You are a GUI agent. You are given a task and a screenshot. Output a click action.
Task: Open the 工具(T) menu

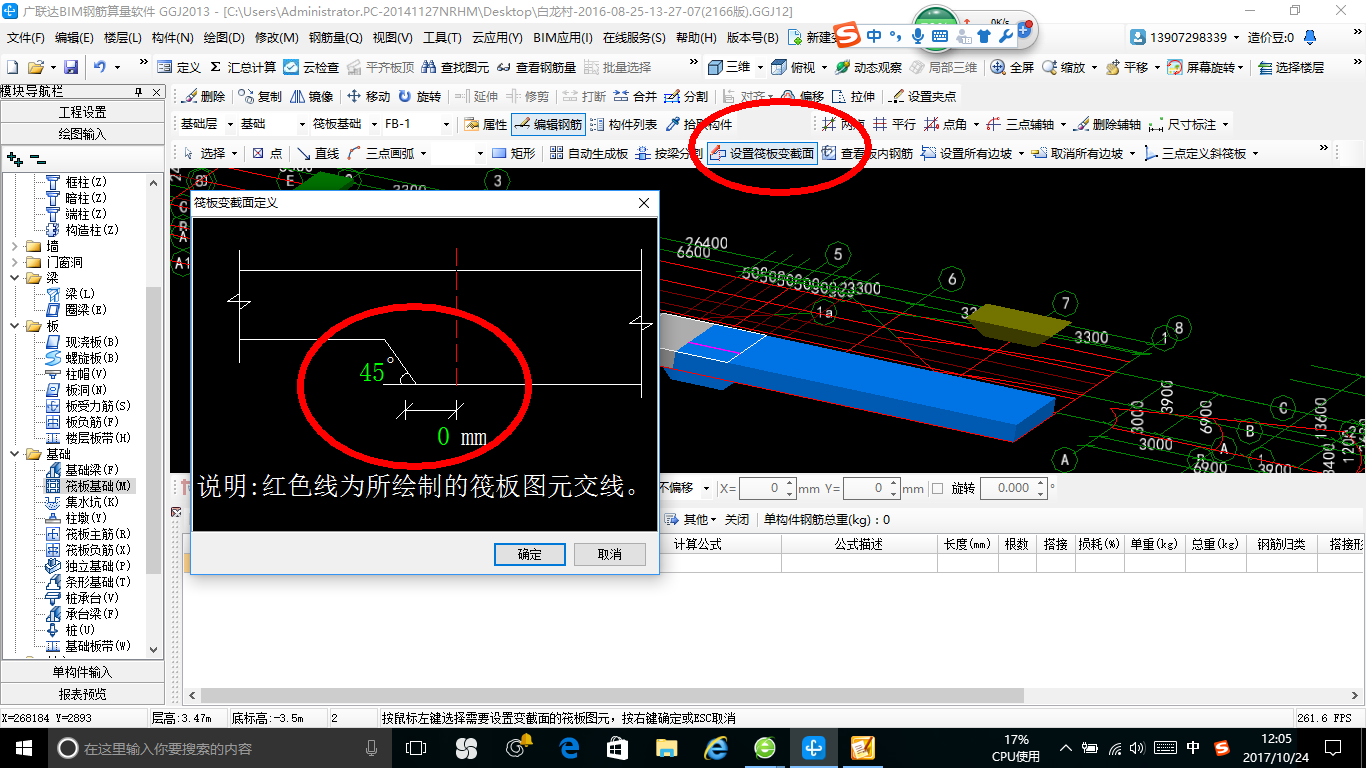(442, 38)
